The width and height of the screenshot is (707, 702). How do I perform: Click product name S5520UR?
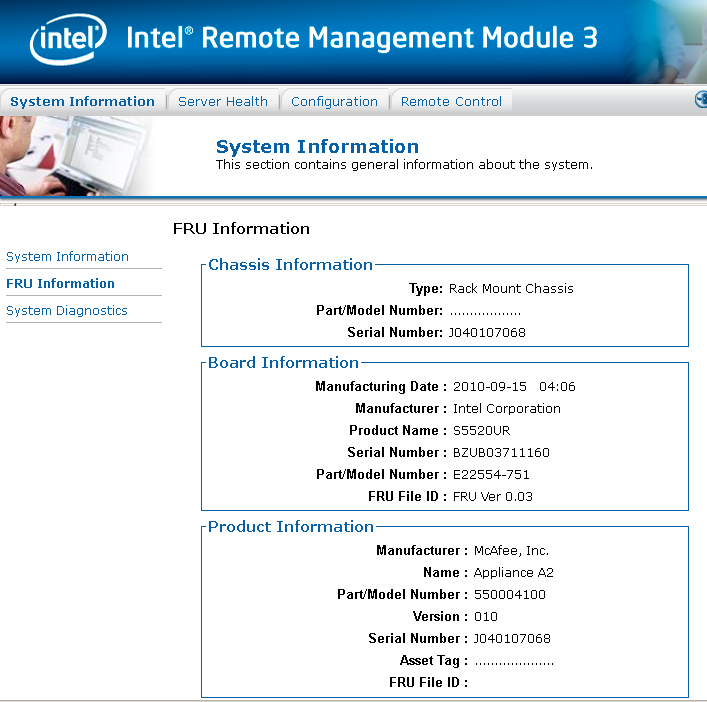tap(482, 431)
